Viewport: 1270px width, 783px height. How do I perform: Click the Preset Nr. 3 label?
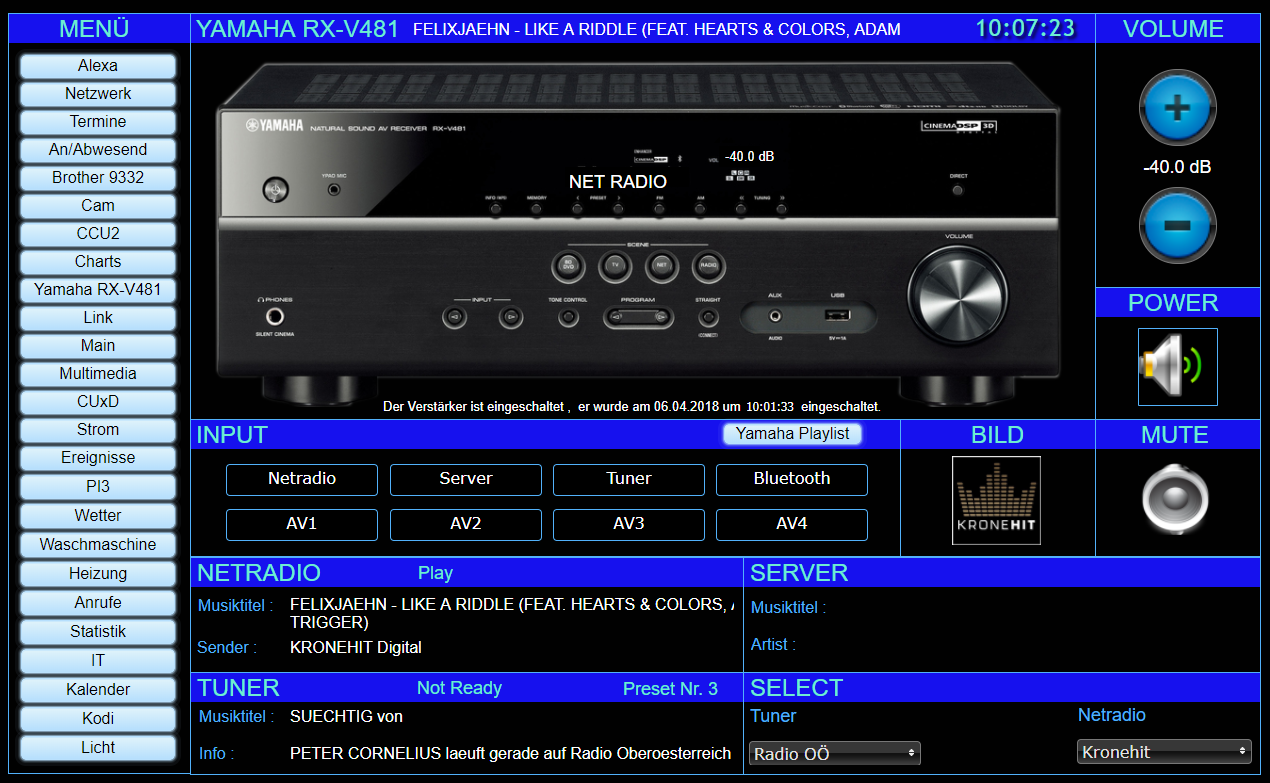tap(670, 689)
